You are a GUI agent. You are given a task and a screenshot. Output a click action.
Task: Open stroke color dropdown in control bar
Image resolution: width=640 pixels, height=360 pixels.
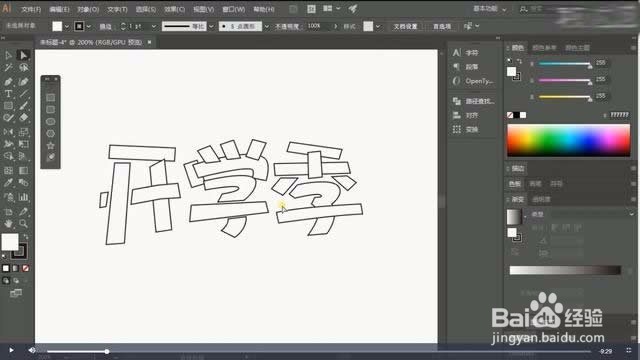[x=89, y=27]
